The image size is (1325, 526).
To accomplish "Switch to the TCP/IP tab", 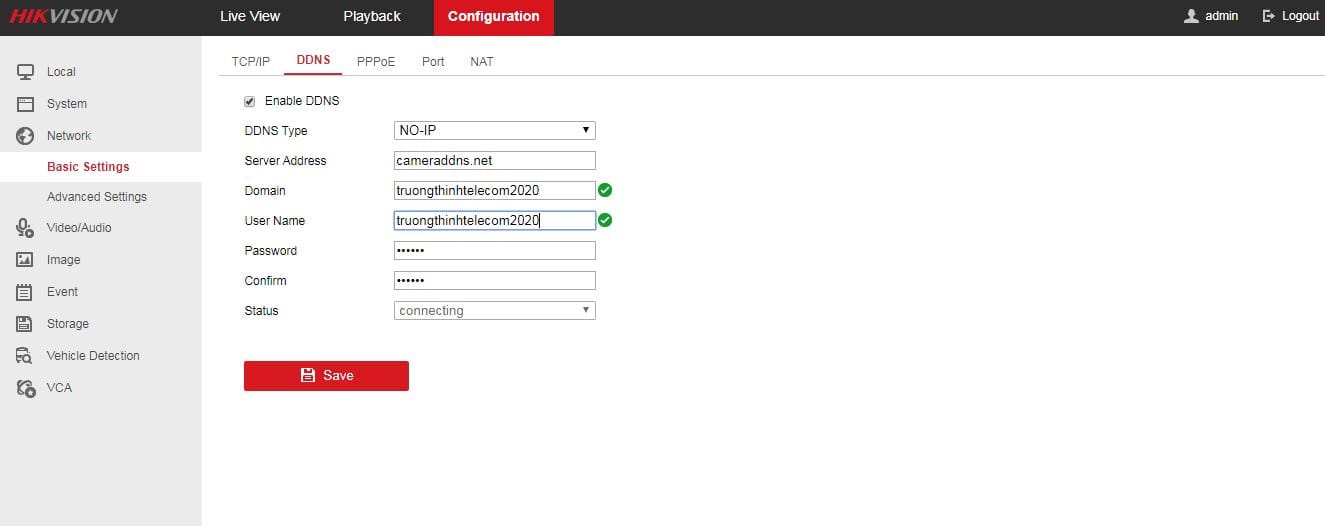I will [251, 62].
